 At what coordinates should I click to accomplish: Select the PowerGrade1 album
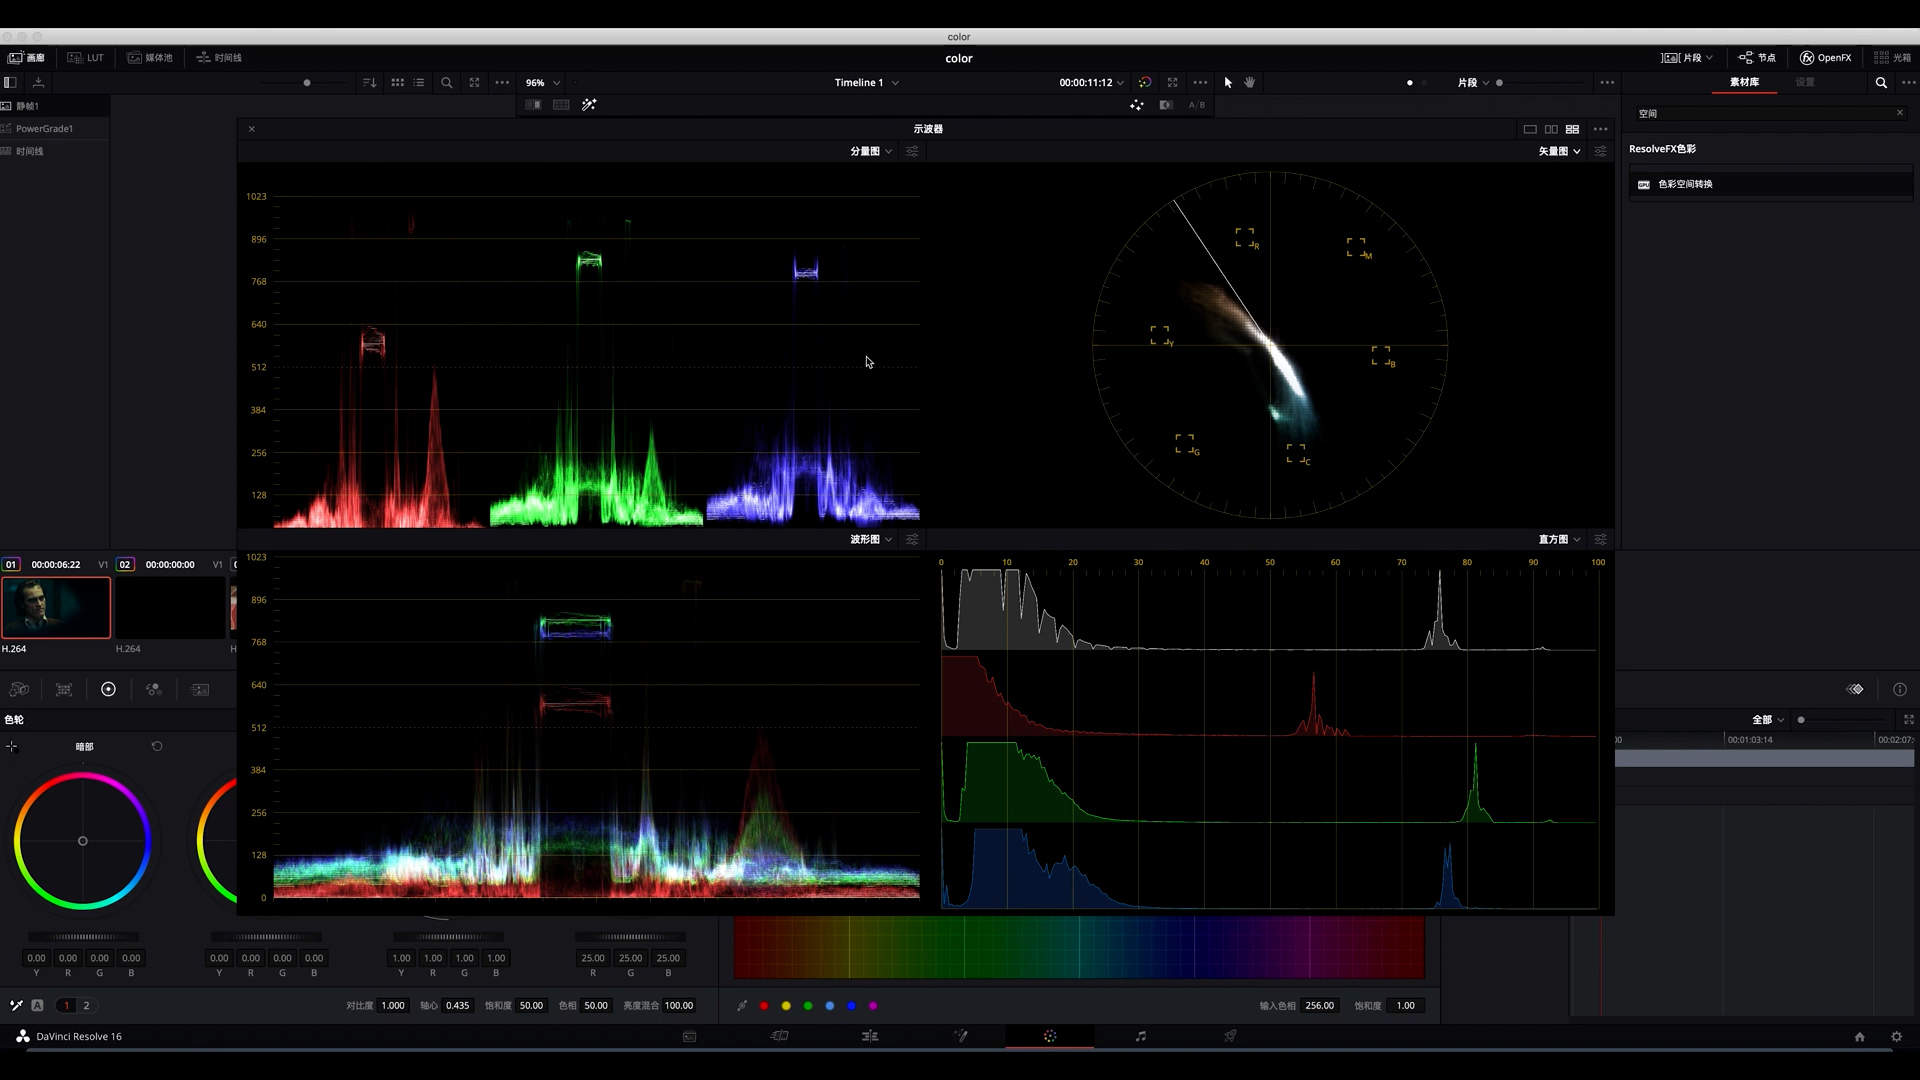(x=44, y=128)
